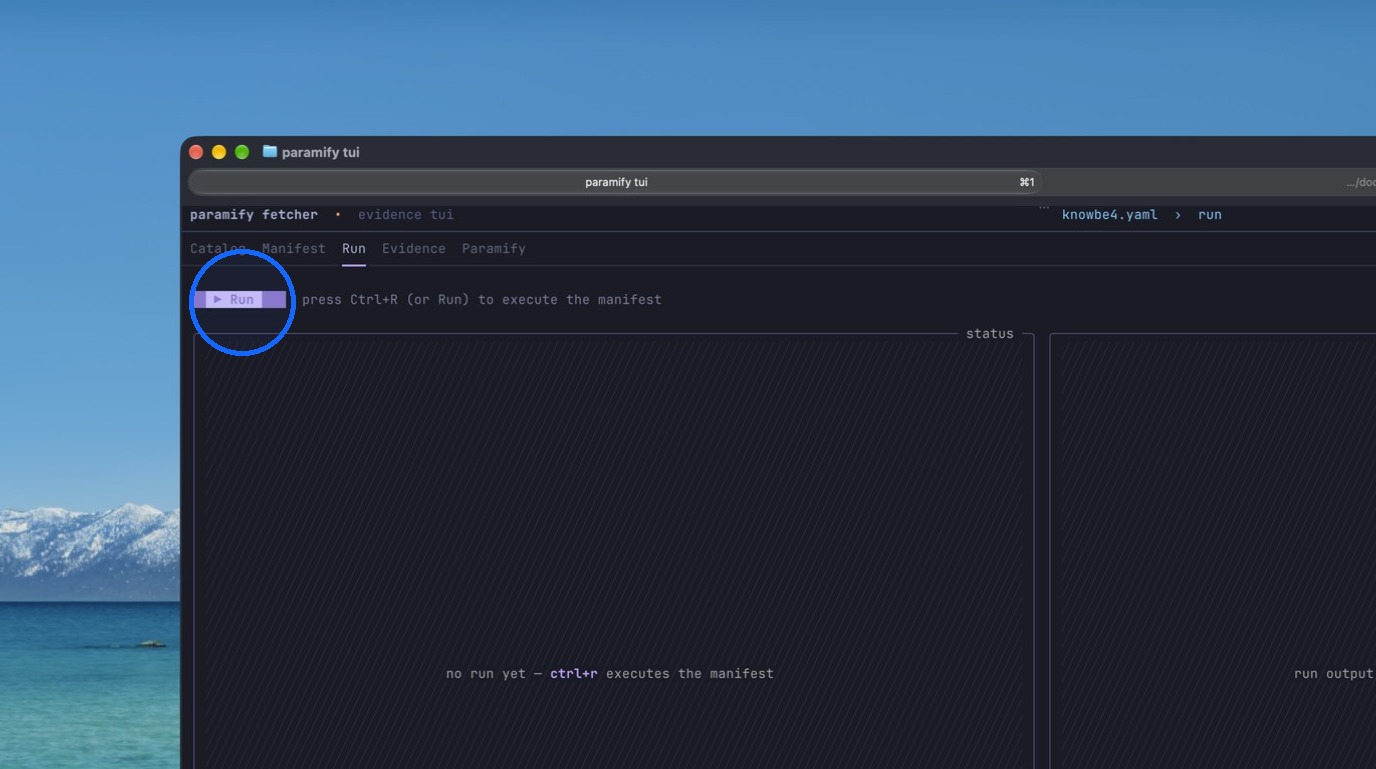The width and height of the screenshot is (1376, 769).
Task: Click the 'no run yet' placeholder message
Action: tap(610, 673)
